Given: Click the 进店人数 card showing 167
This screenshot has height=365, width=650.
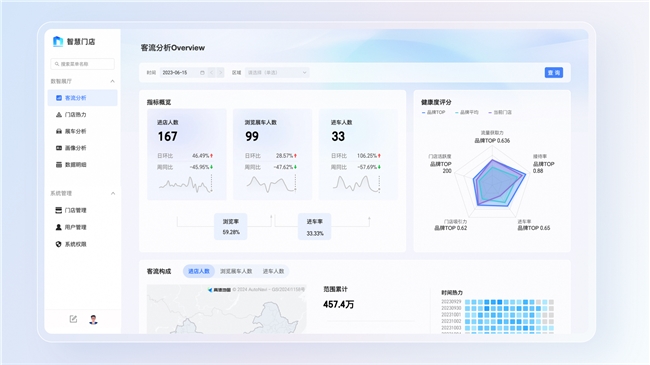Looking at the screenshot, I should pyautogui.click(x=187, y=155).
